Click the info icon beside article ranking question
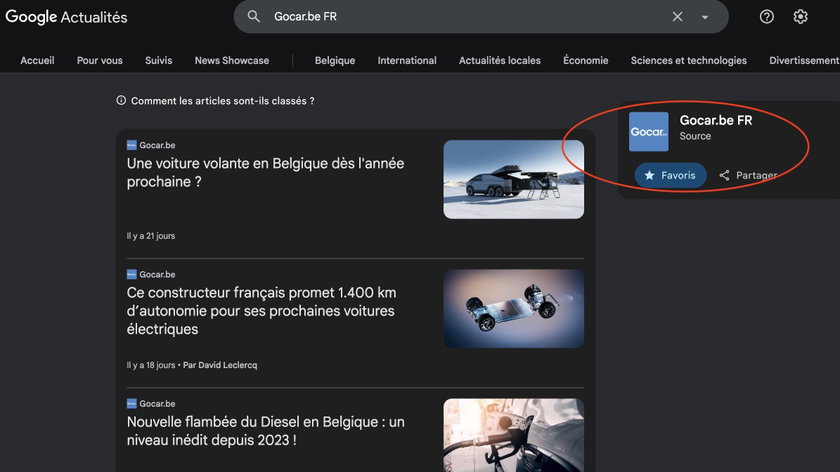The image size is (840, 472). (x=121, y=100)
